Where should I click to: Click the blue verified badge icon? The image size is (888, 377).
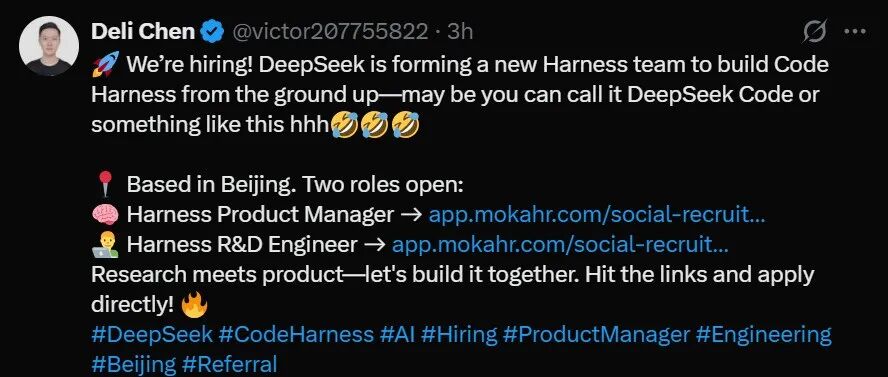213,32
